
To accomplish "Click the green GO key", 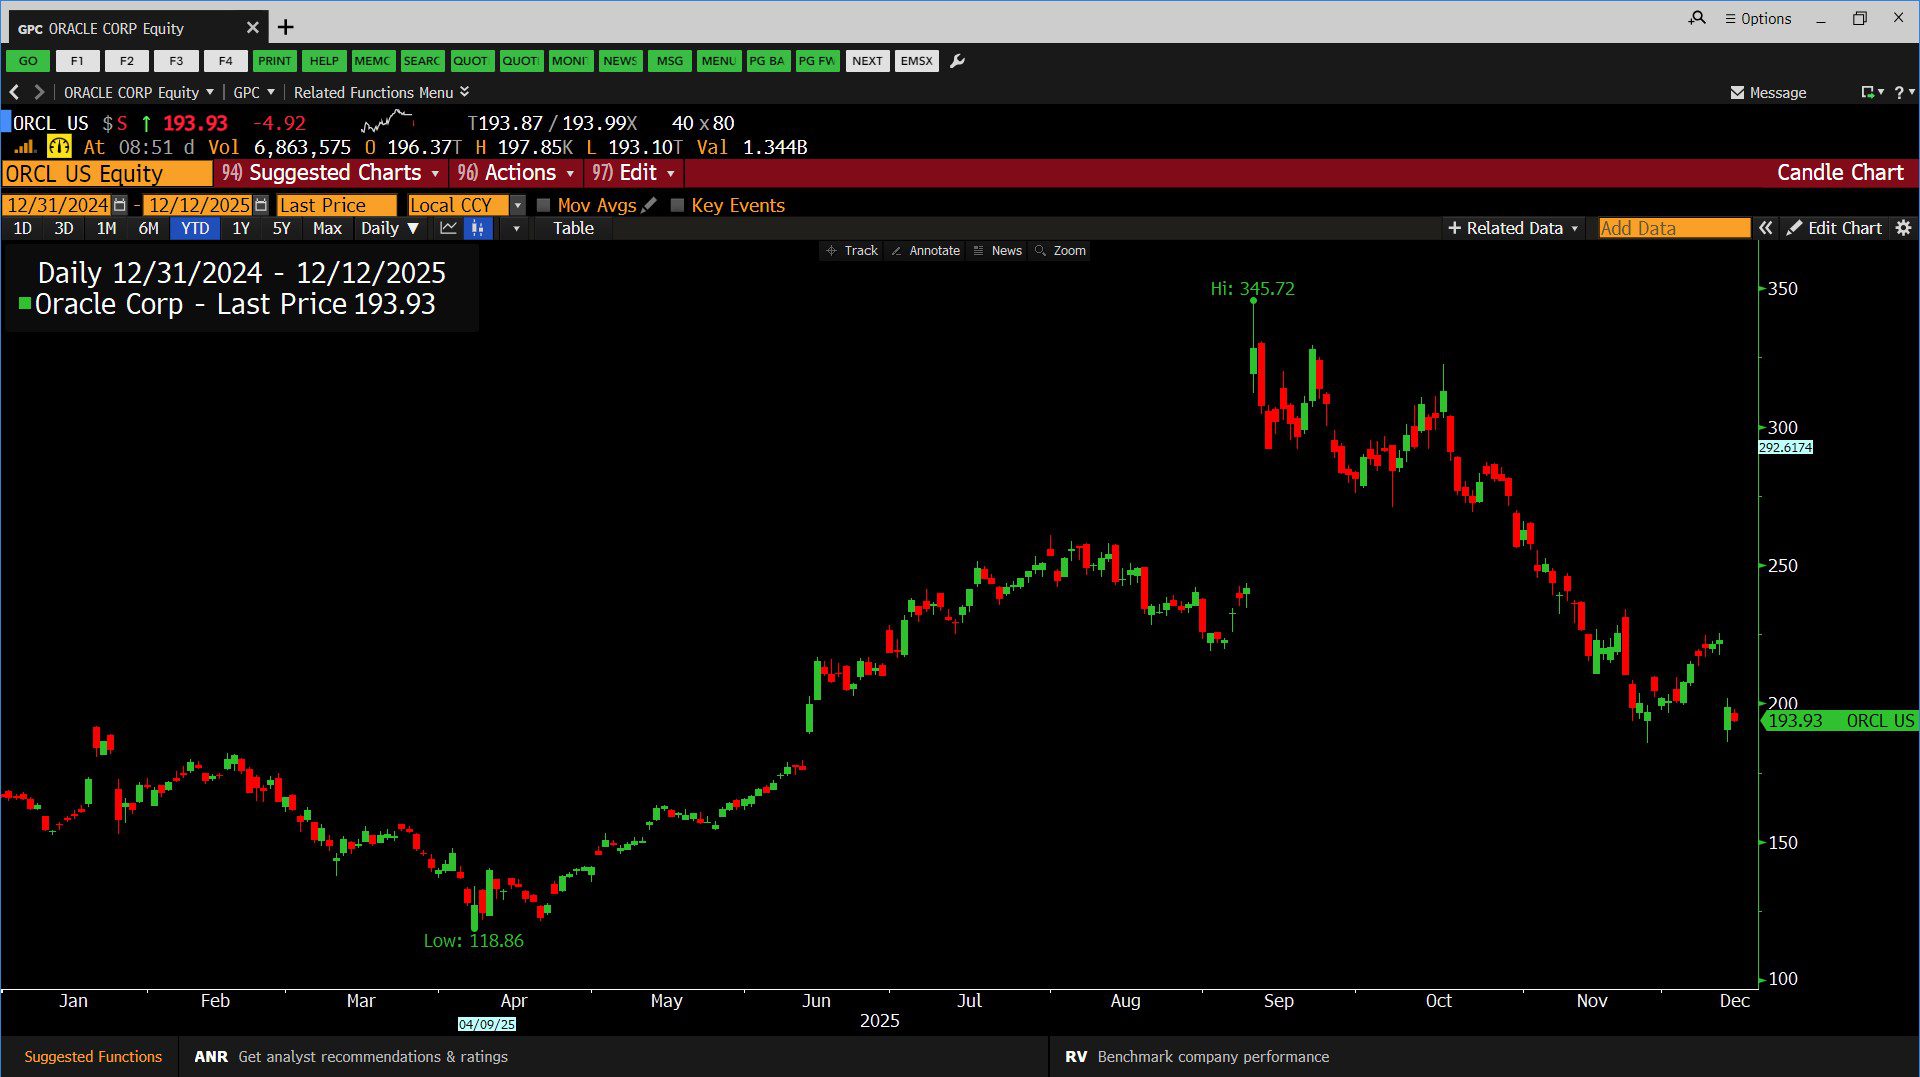I will [28, 61].
